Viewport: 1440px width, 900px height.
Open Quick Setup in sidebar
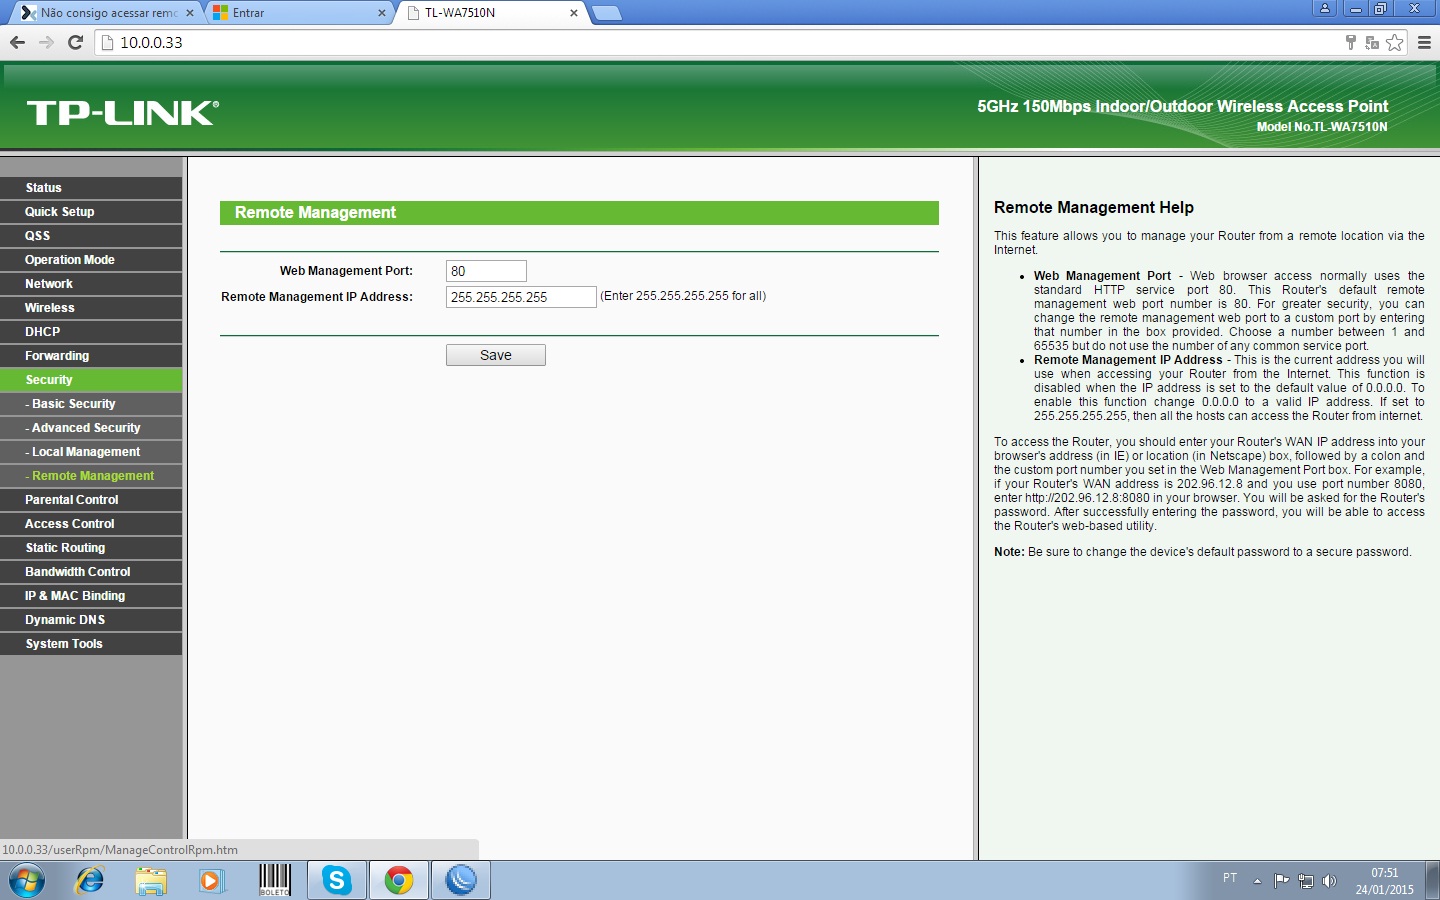pos(91,212)
